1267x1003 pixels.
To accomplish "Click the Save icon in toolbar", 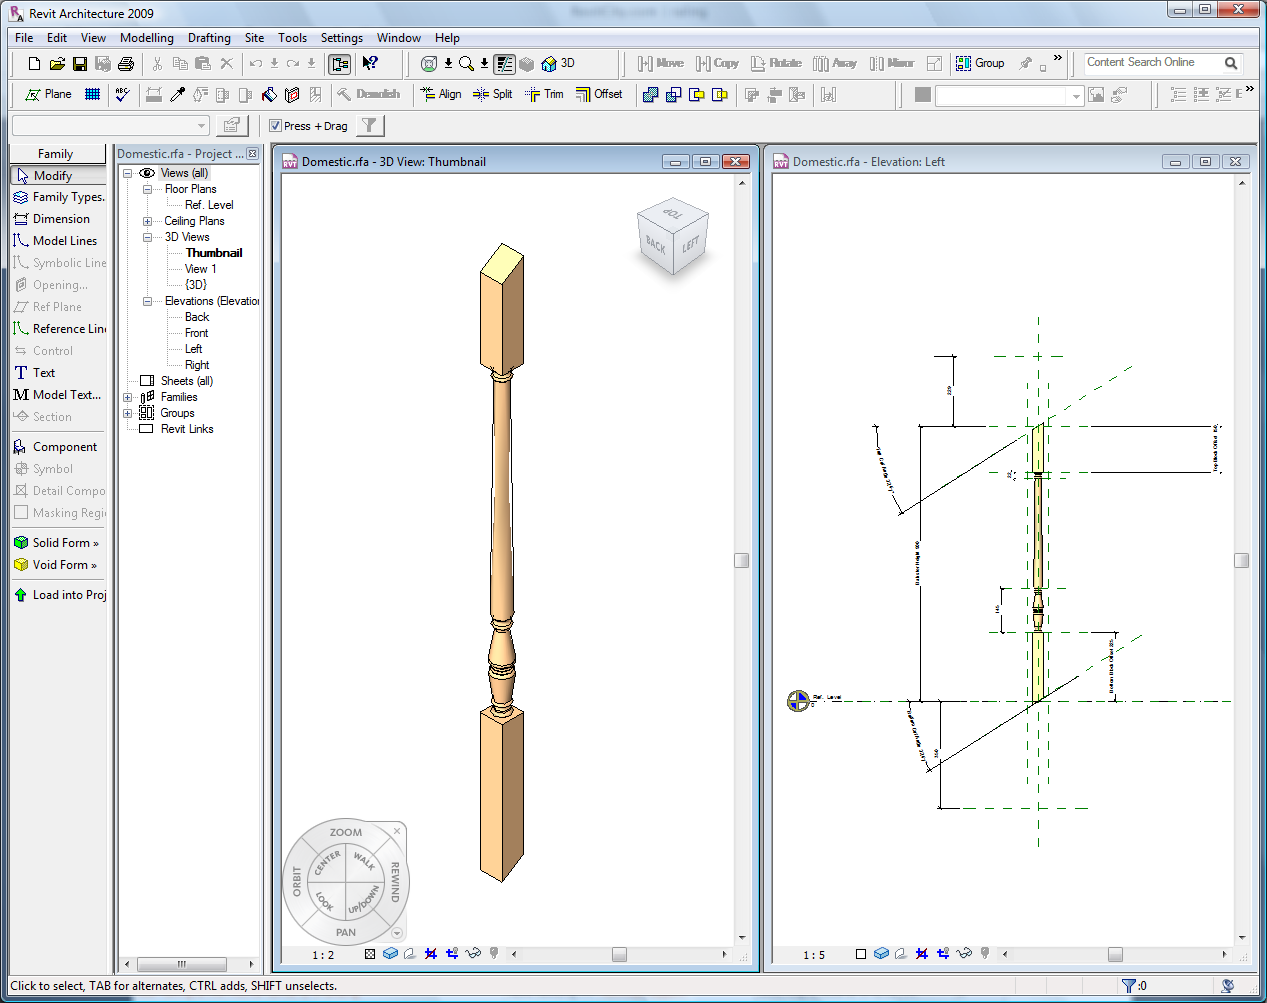I will tap(80, 64).
